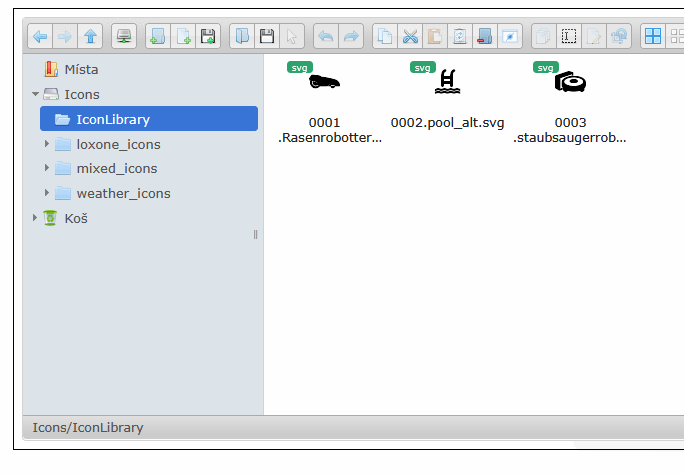Select the IconLibrary folder in the tree
The height and width of the screenshot is (475, 684).
point(149,119)
